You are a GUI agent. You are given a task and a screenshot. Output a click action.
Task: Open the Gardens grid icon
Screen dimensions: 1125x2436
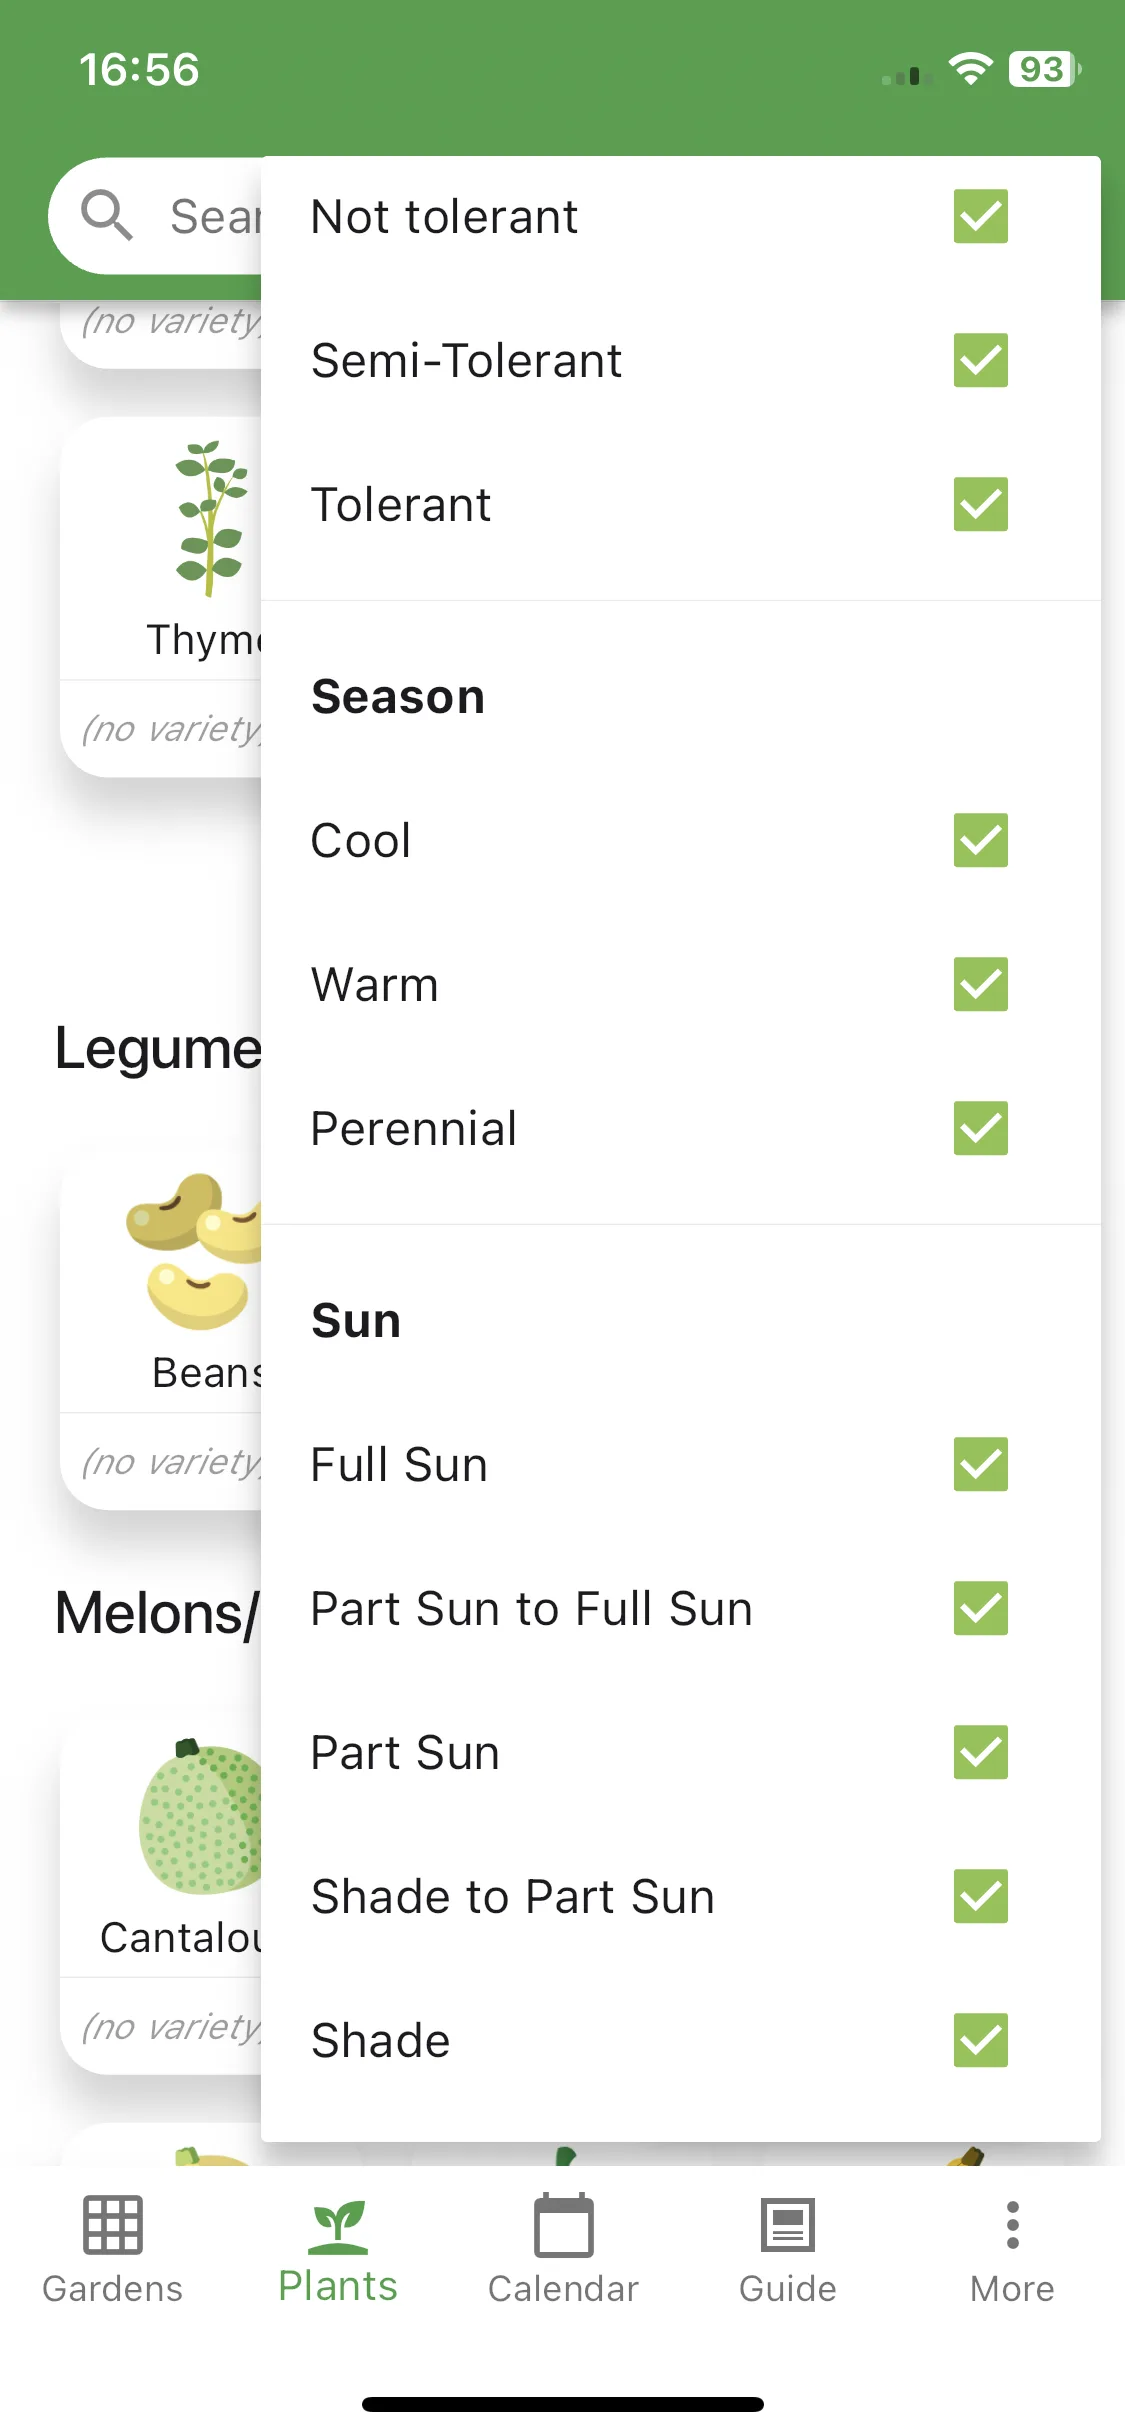pyautogui.click(x=113, y=2225)
